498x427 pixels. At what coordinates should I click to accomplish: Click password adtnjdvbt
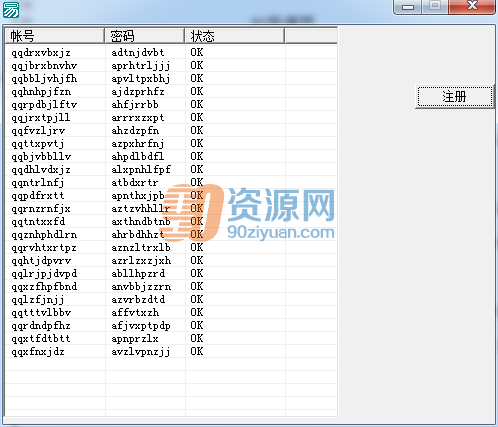138,53
